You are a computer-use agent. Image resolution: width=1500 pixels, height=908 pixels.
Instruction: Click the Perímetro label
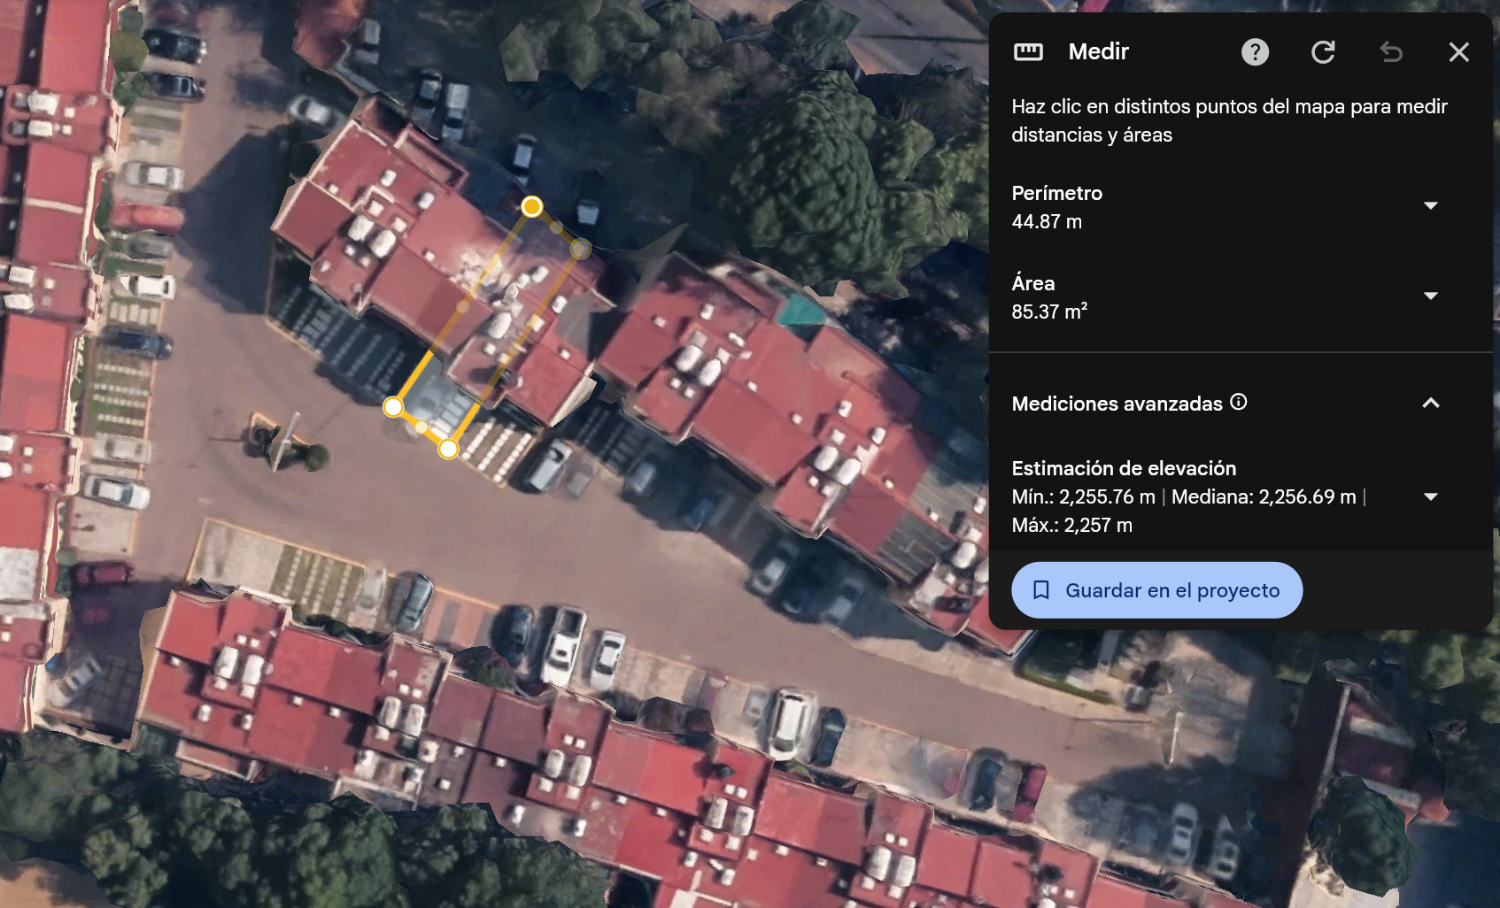1057,193
